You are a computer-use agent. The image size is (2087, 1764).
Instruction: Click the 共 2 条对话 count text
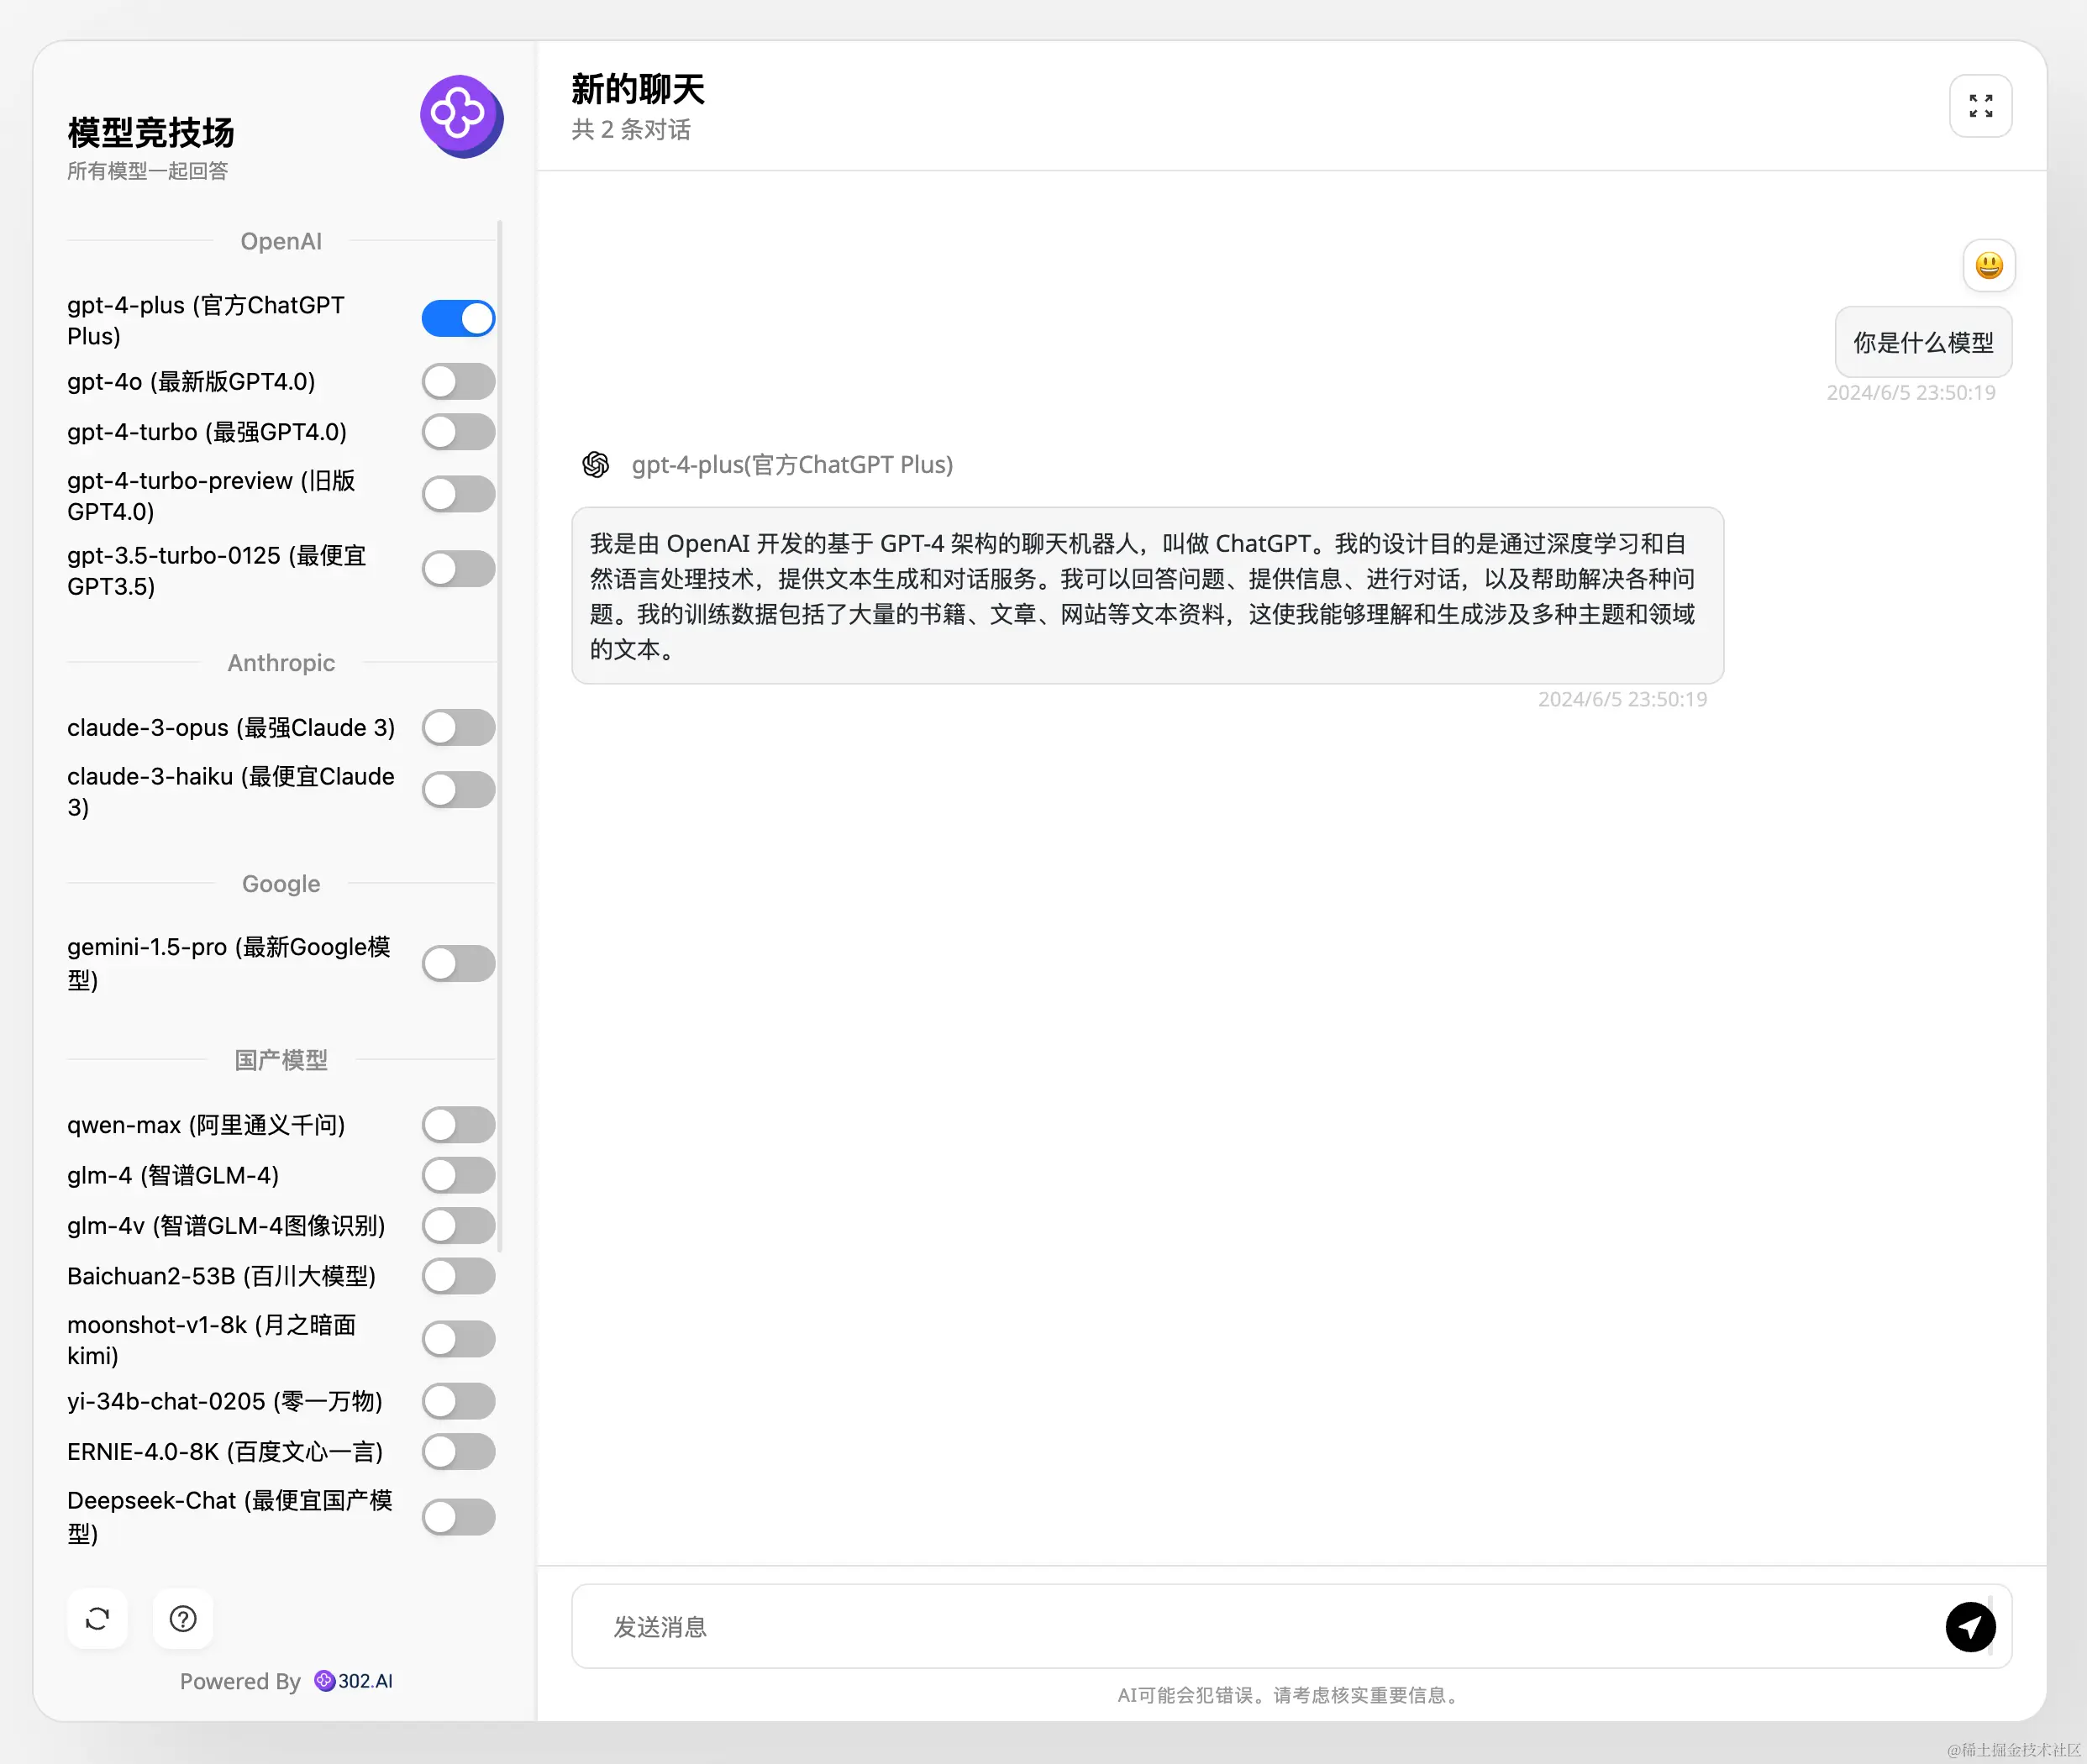(631, 130)
